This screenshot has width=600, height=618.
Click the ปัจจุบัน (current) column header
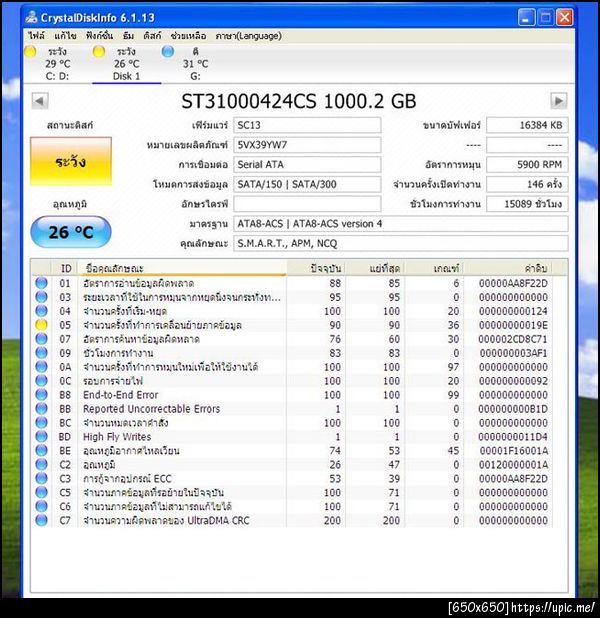[x=316, y=268]
